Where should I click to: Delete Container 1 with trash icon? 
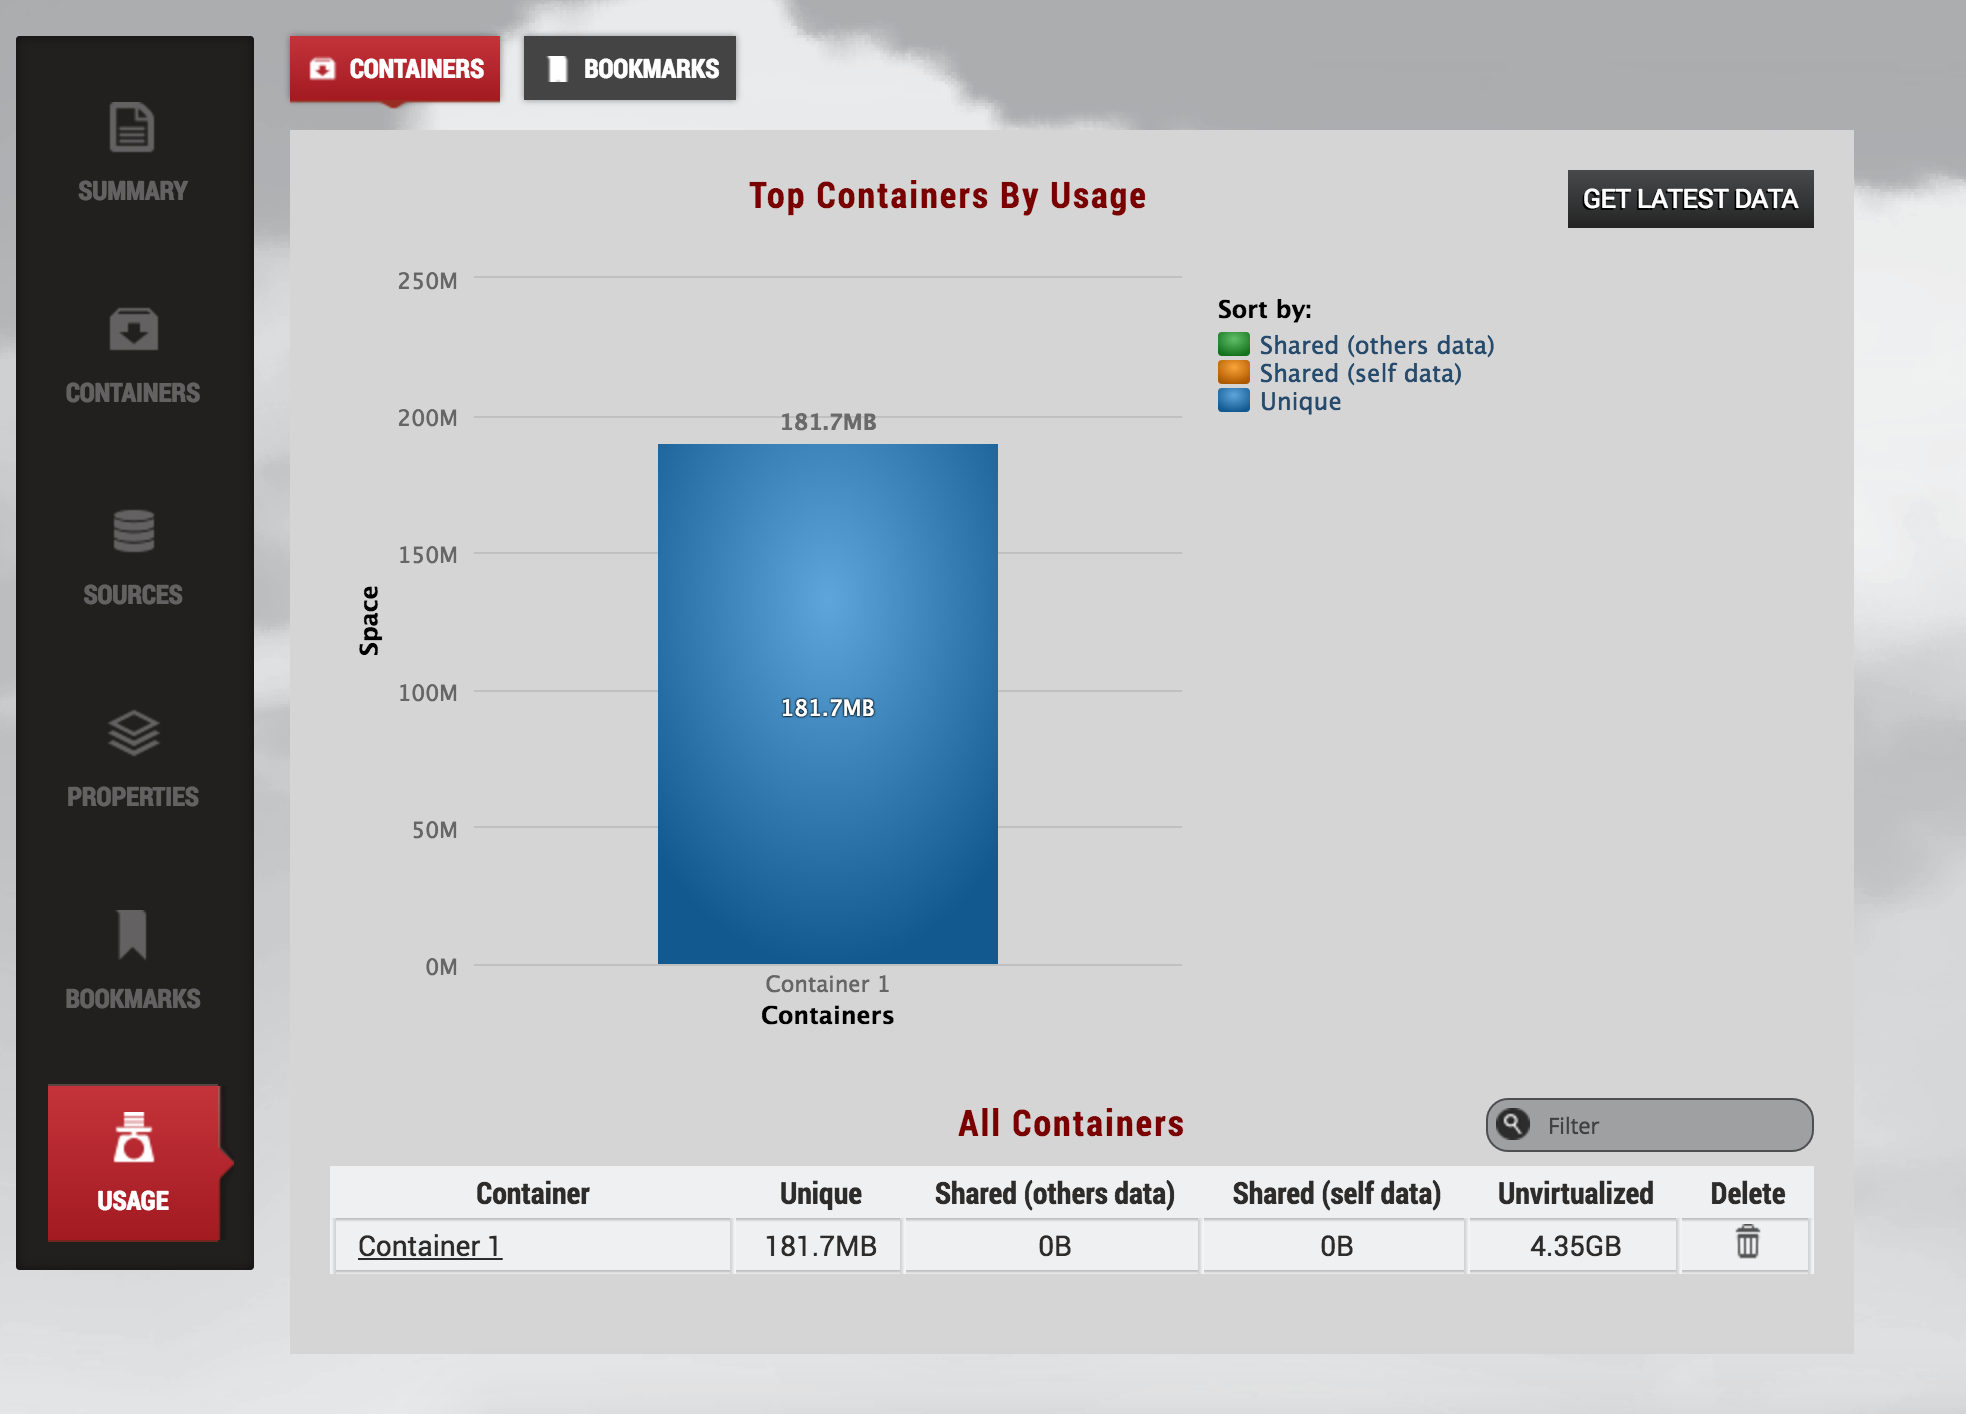(1747, 1243)
